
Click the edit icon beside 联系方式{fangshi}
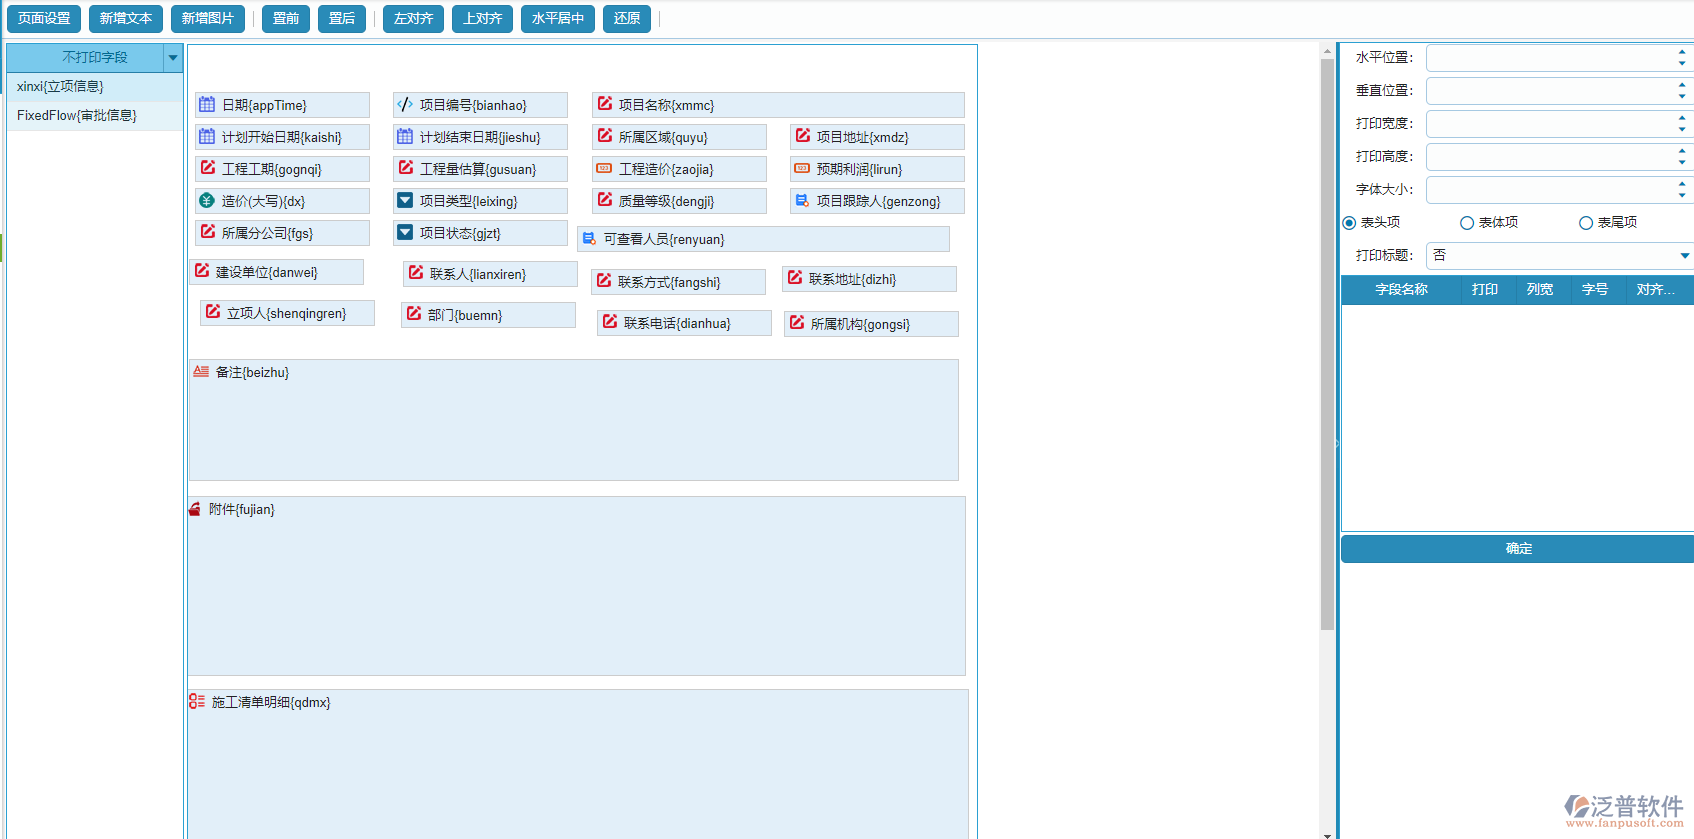(604, 280)
